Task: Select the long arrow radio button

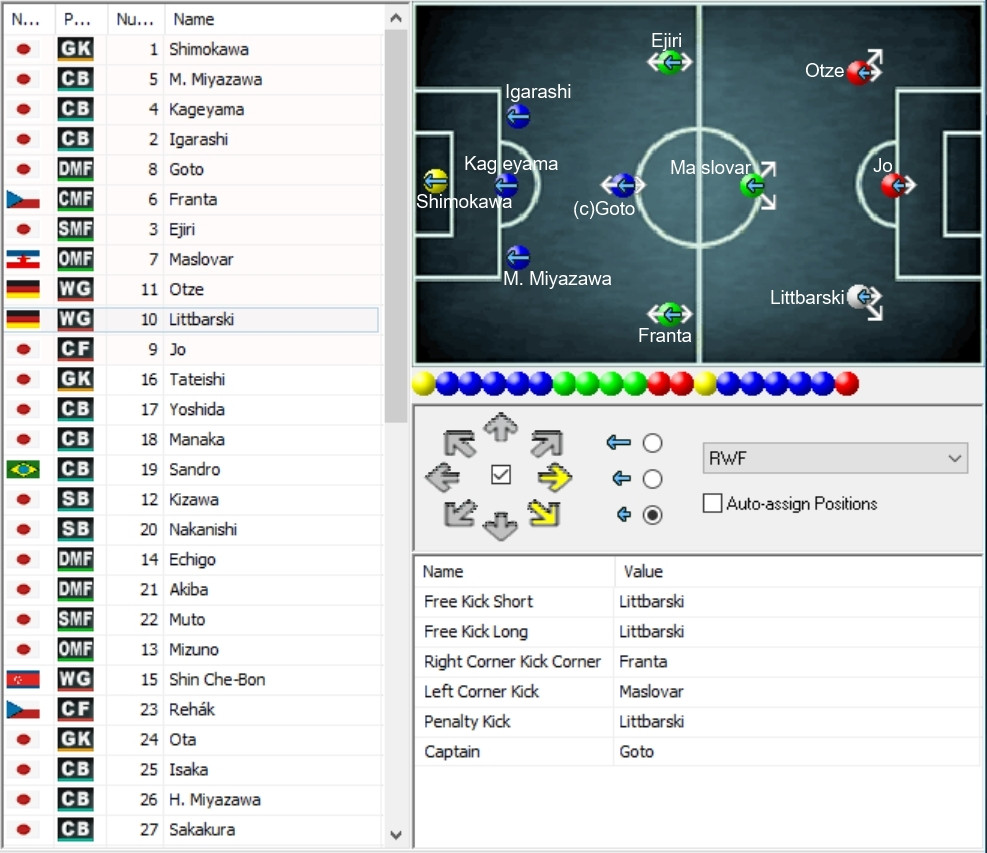Action: point(652,443)
